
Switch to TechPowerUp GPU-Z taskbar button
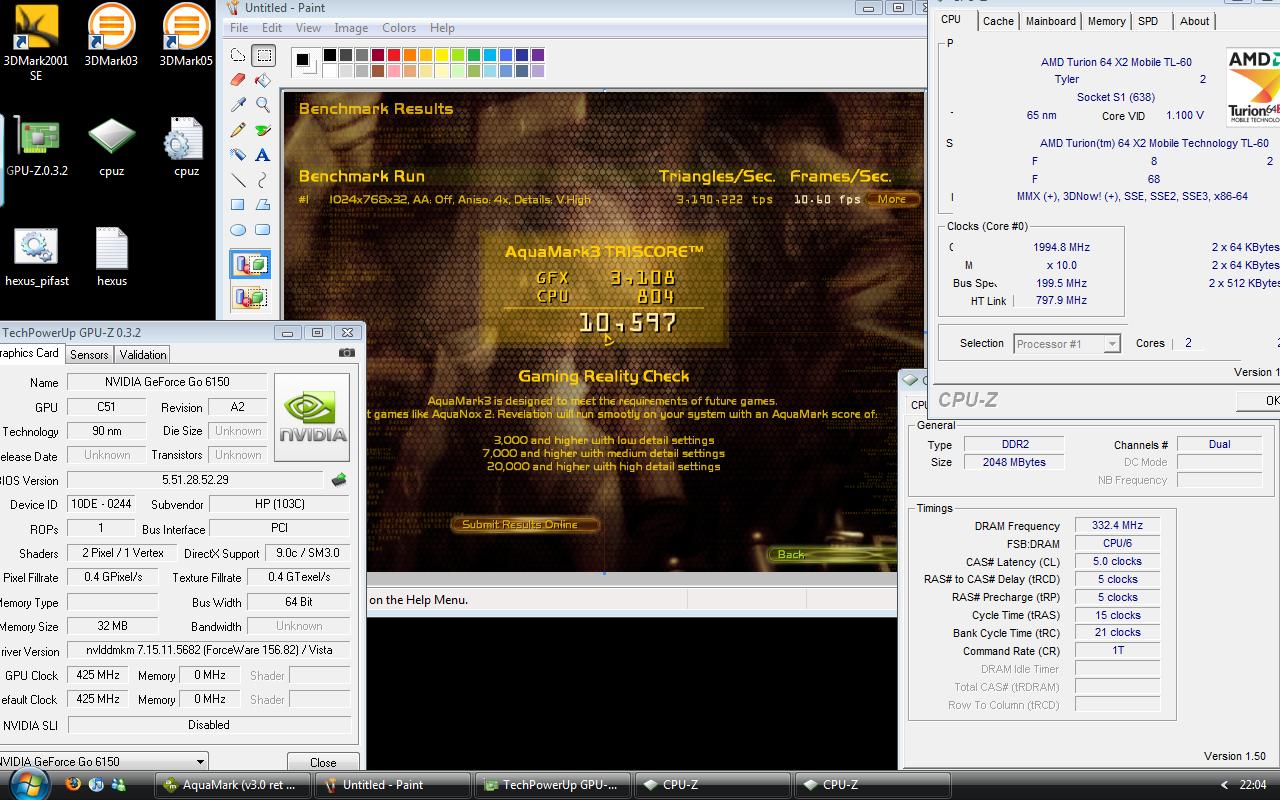click(x=554, y=785)
